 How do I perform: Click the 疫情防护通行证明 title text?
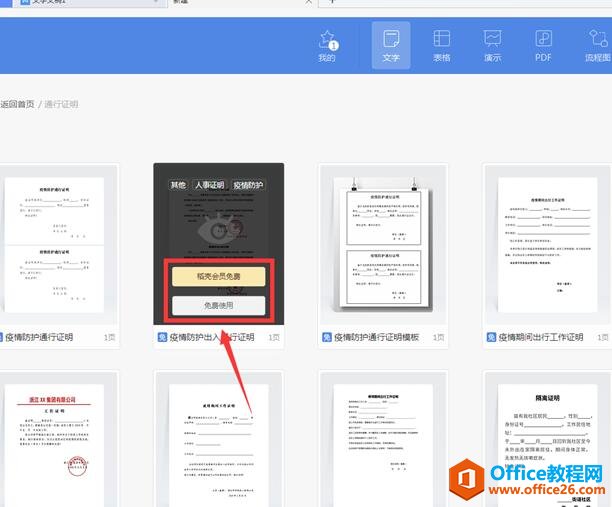tap(39, 337)
